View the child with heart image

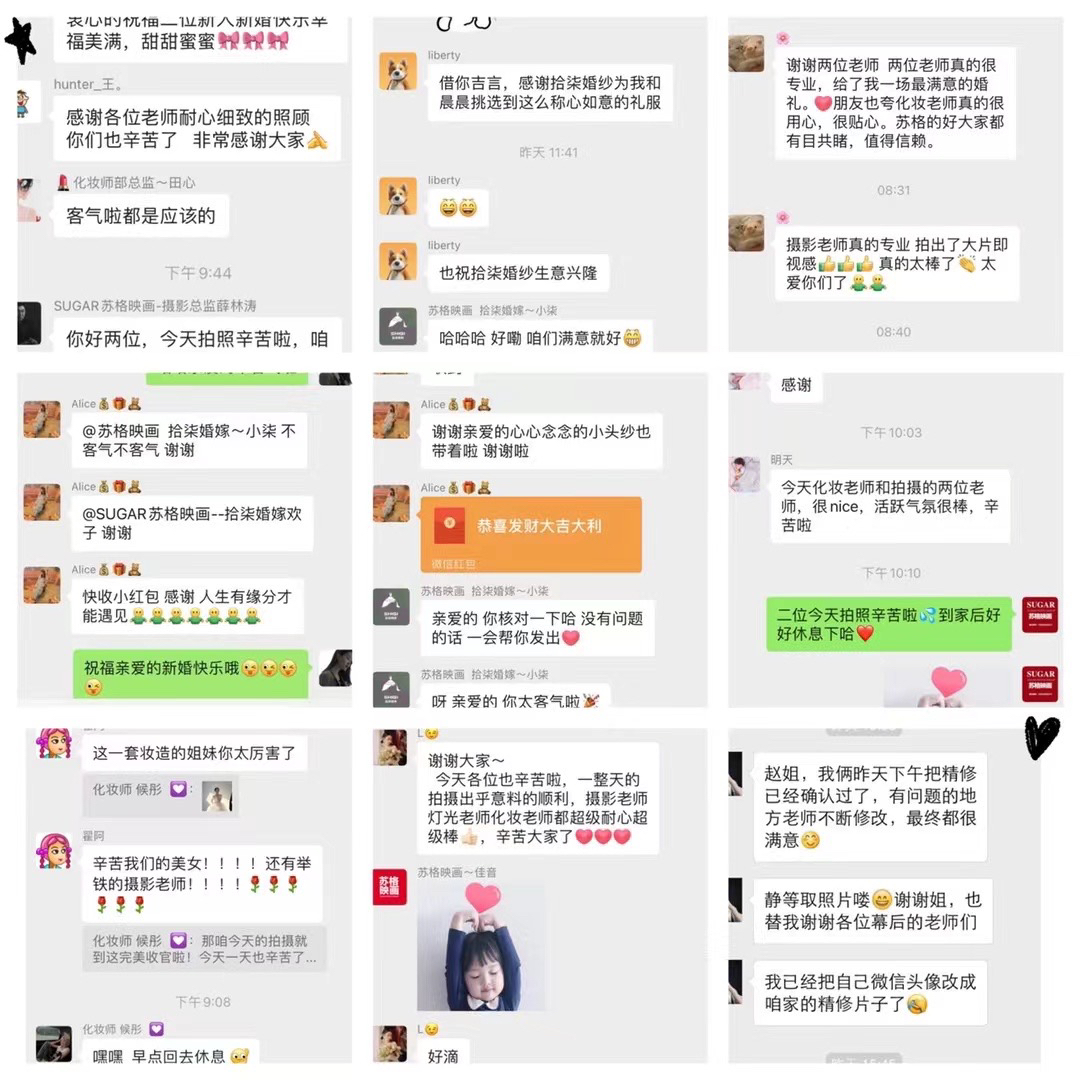pos(480,946)
